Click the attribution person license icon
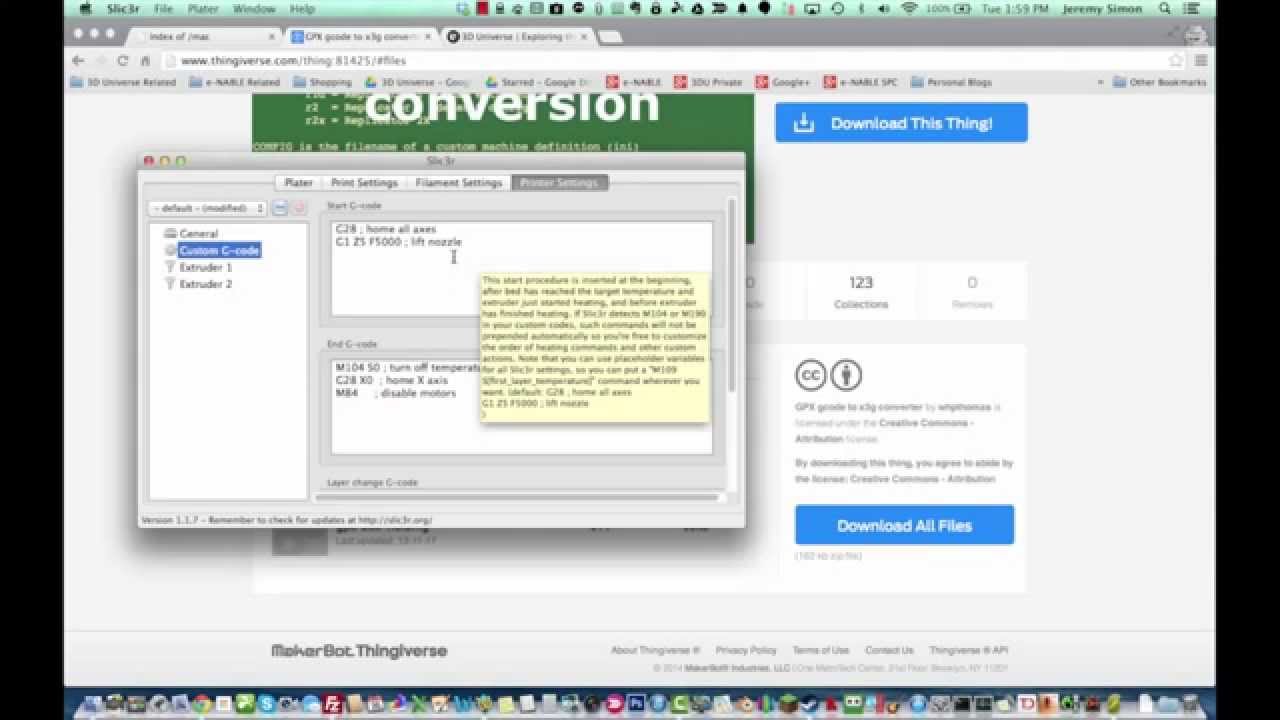This screenshot has width=1280, height=720. click(x=846, y=376)
